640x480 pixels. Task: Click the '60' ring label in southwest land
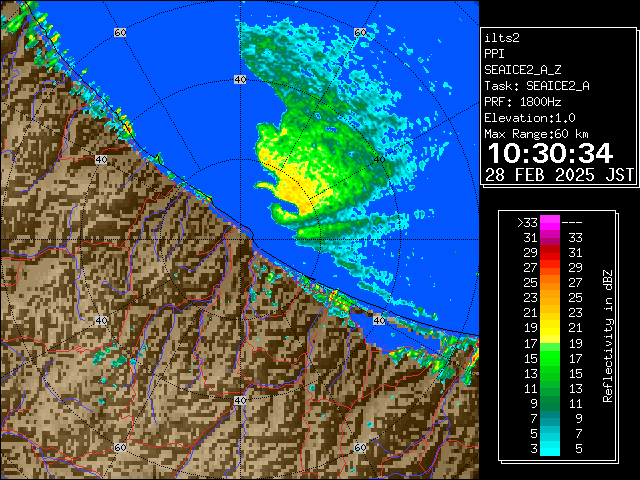point(120,447)
